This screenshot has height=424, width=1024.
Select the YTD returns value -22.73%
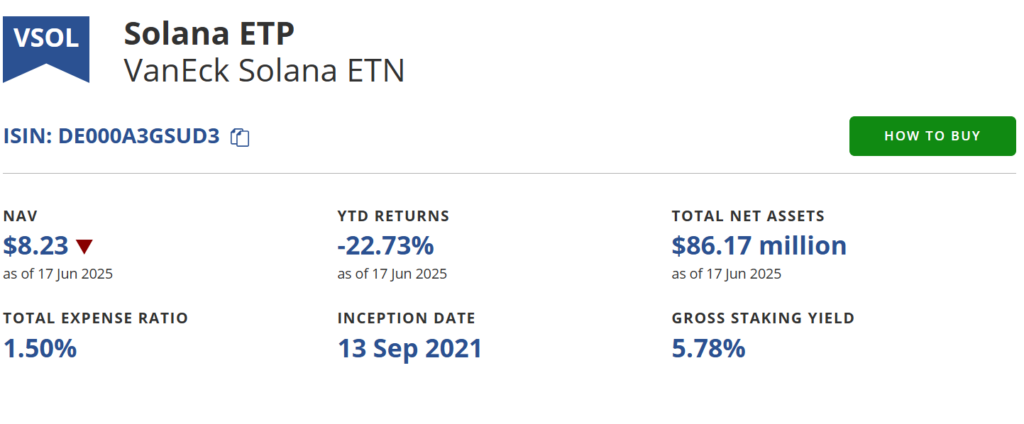point(385,246)
